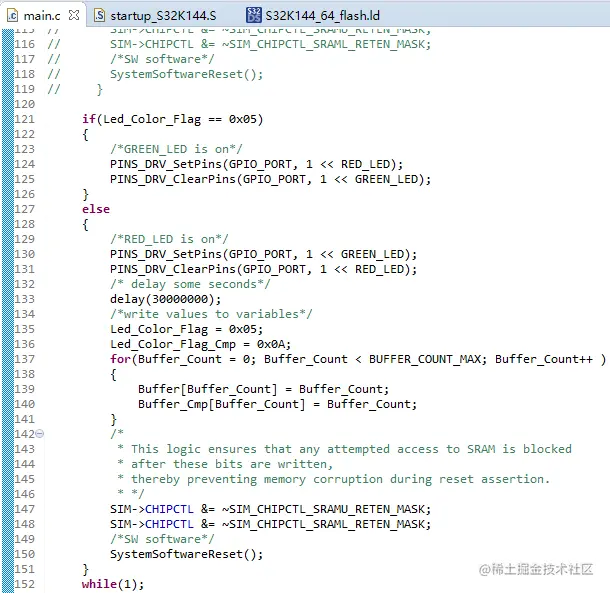
Task: Click 'PINS_DRV_SetPins(GPIO_PORT, 1 << GREEN_LED);' line
Action: click(x=263, y=254)
